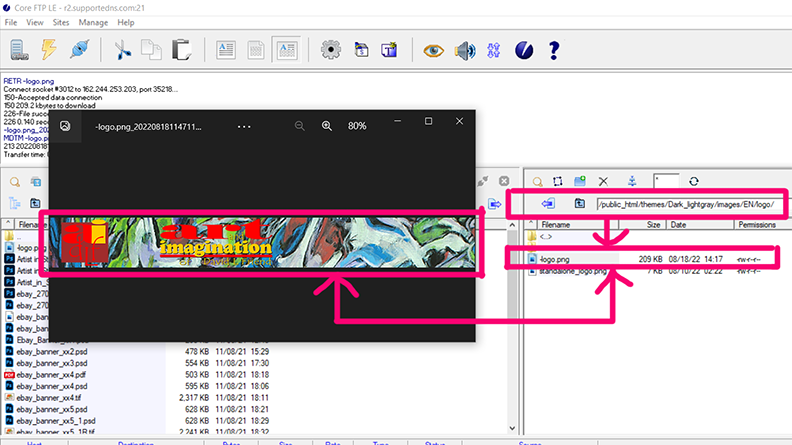Open the Help menu
This screenshot has width=792, height=445.
coord(126,23)
